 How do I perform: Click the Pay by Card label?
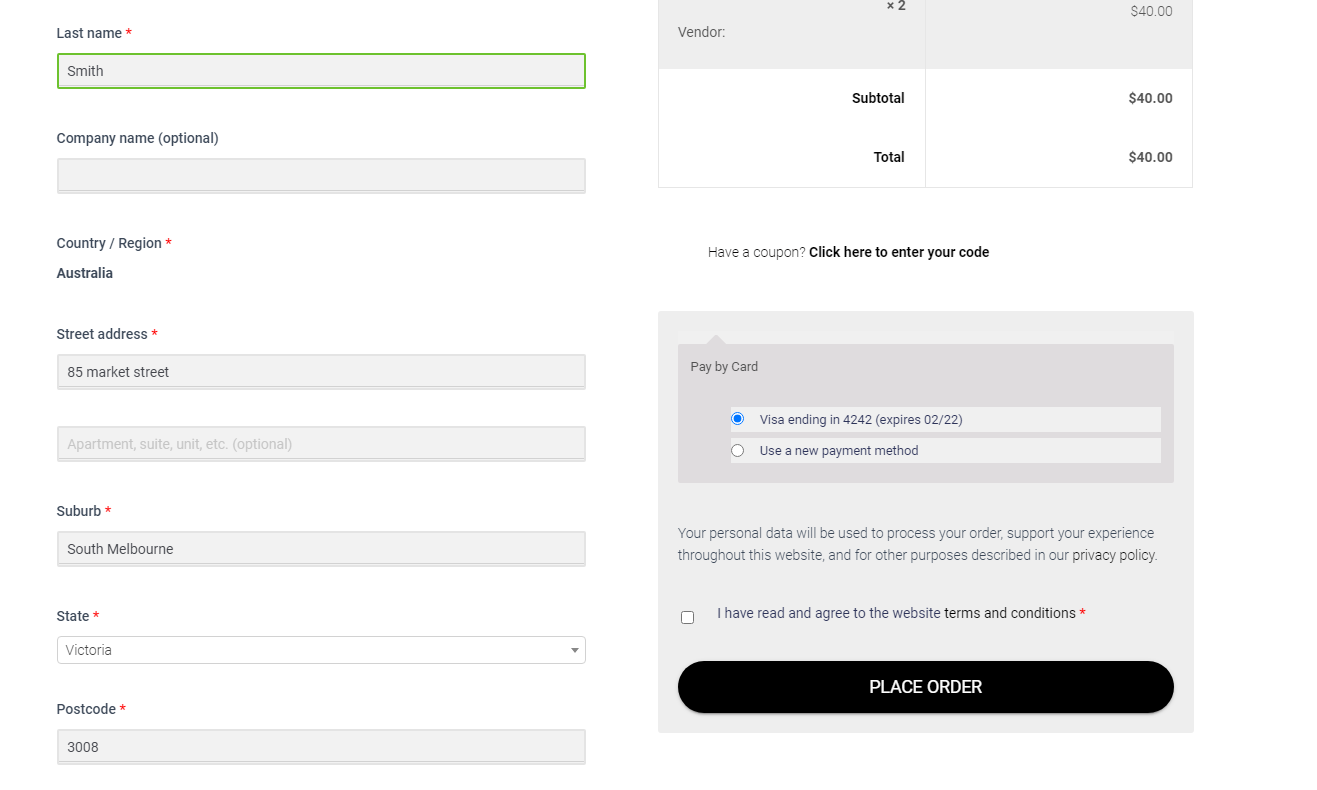pos(724,367)
